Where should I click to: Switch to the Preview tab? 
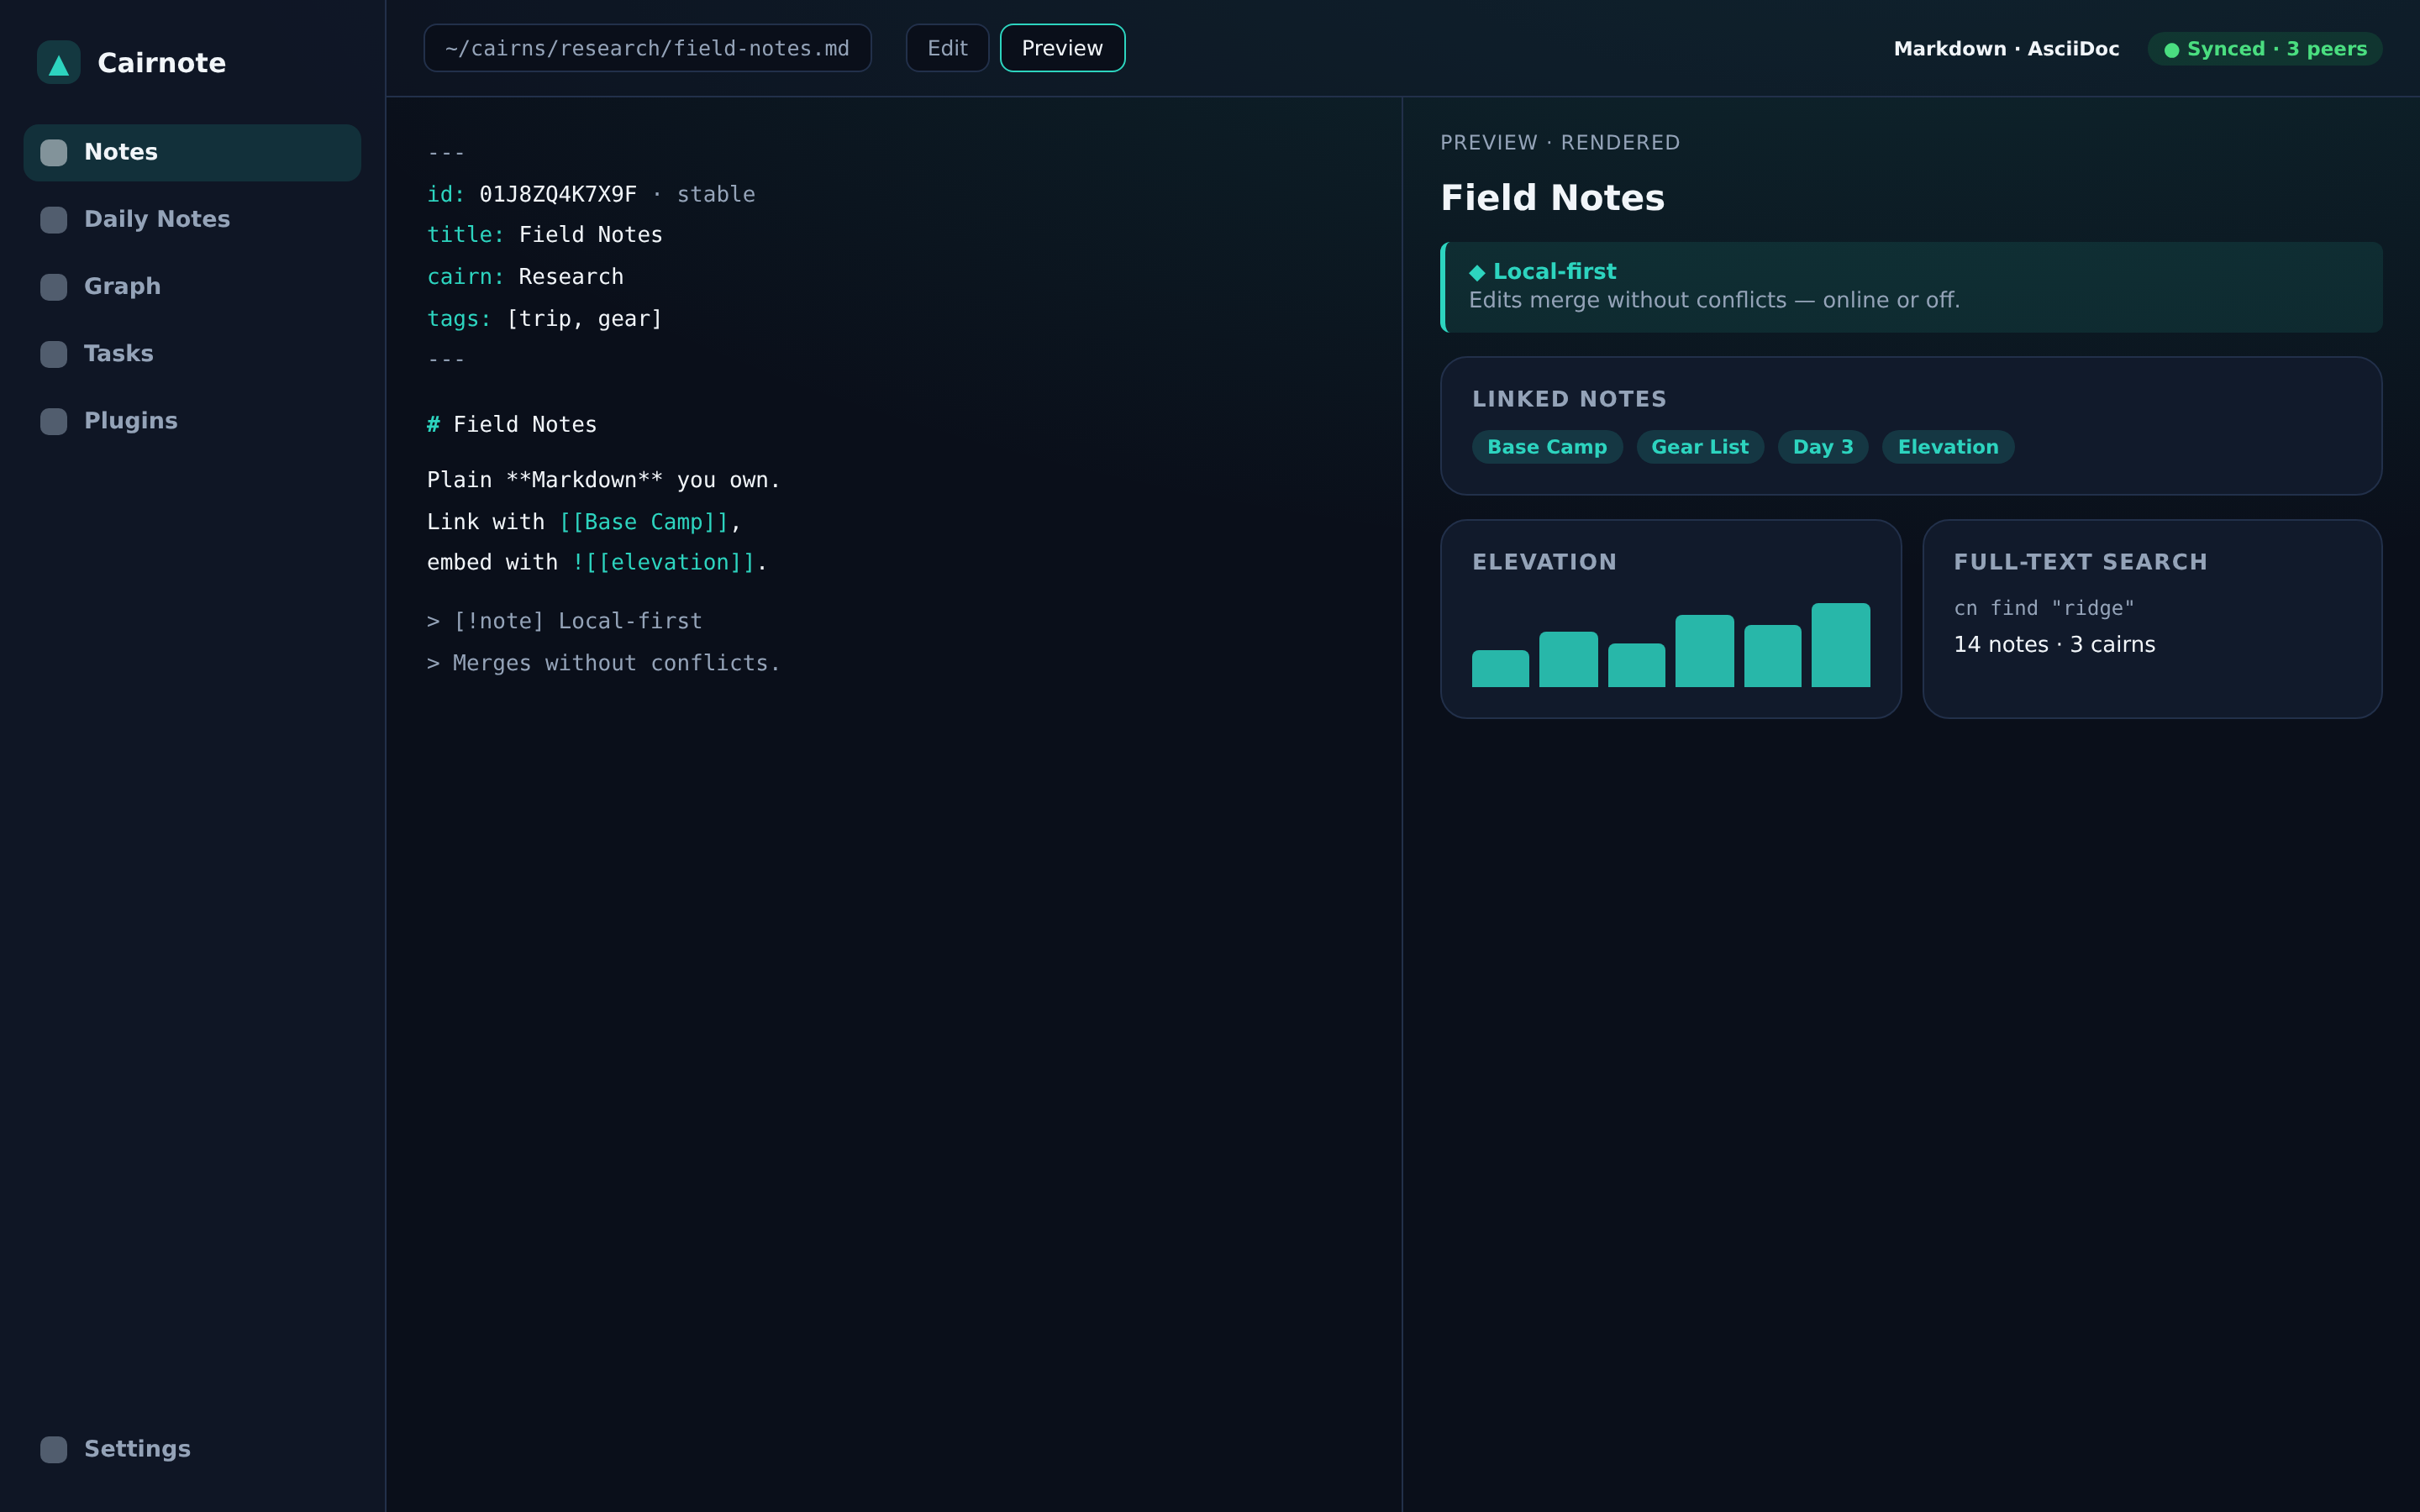click(1062, 48)
